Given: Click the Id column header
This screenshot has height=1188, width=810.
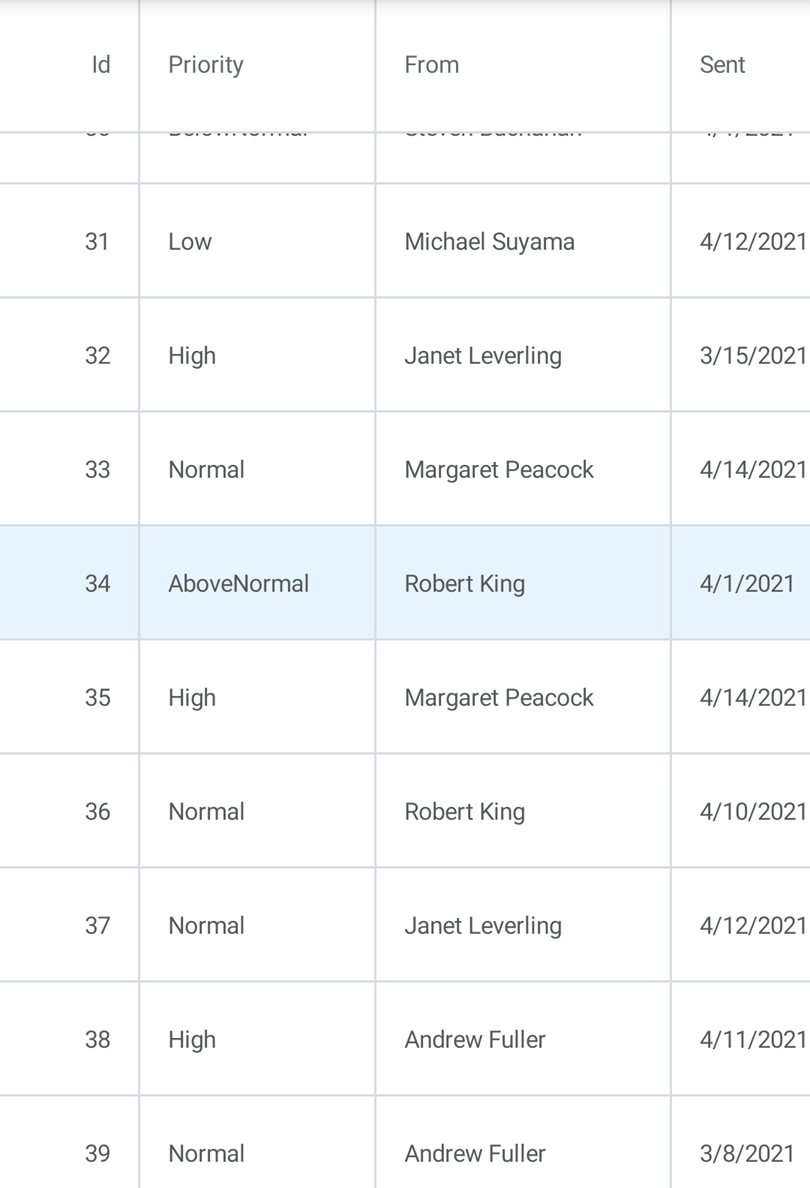Looking at the screenshot, I should click(100, 65).
